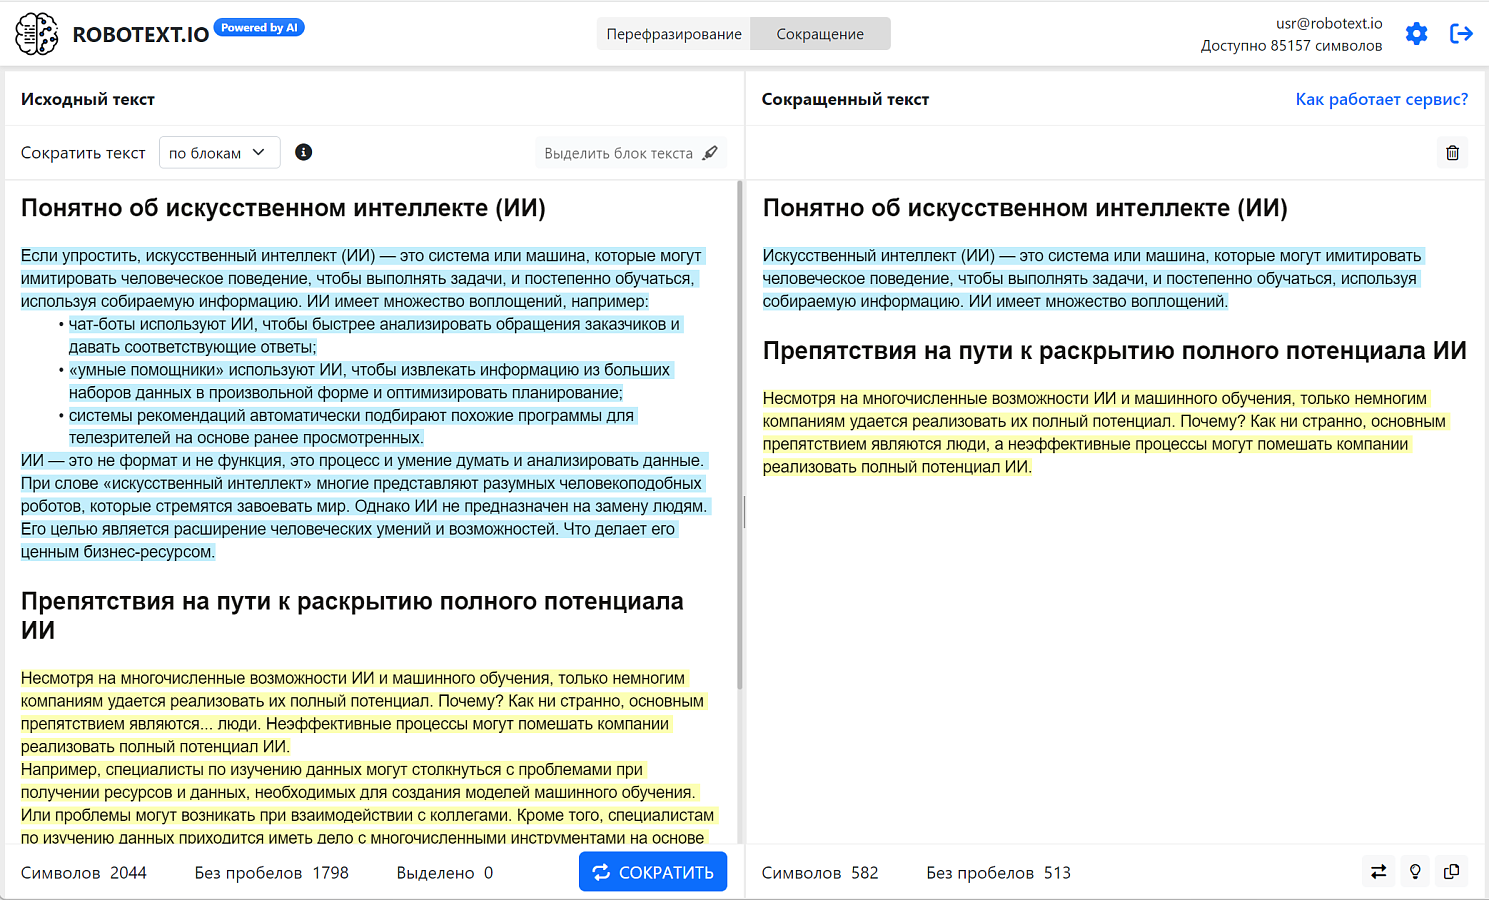The height and width of the screenshot is (900, 1489).
Task: Click 'Выделить блок текста' button
Action: 631,153
